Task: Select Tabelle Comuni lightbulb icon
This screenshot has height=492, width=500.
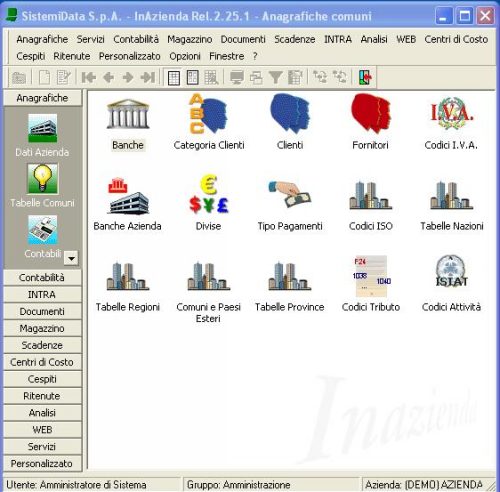Action: (42, 179)
